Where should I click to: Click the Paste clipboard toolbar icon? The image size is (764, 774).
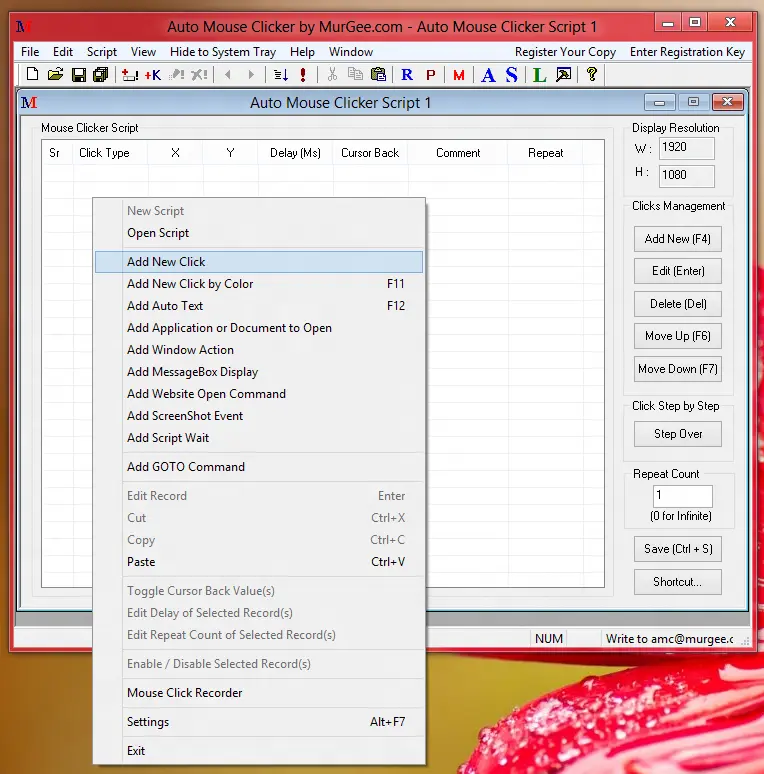(378, 75)
